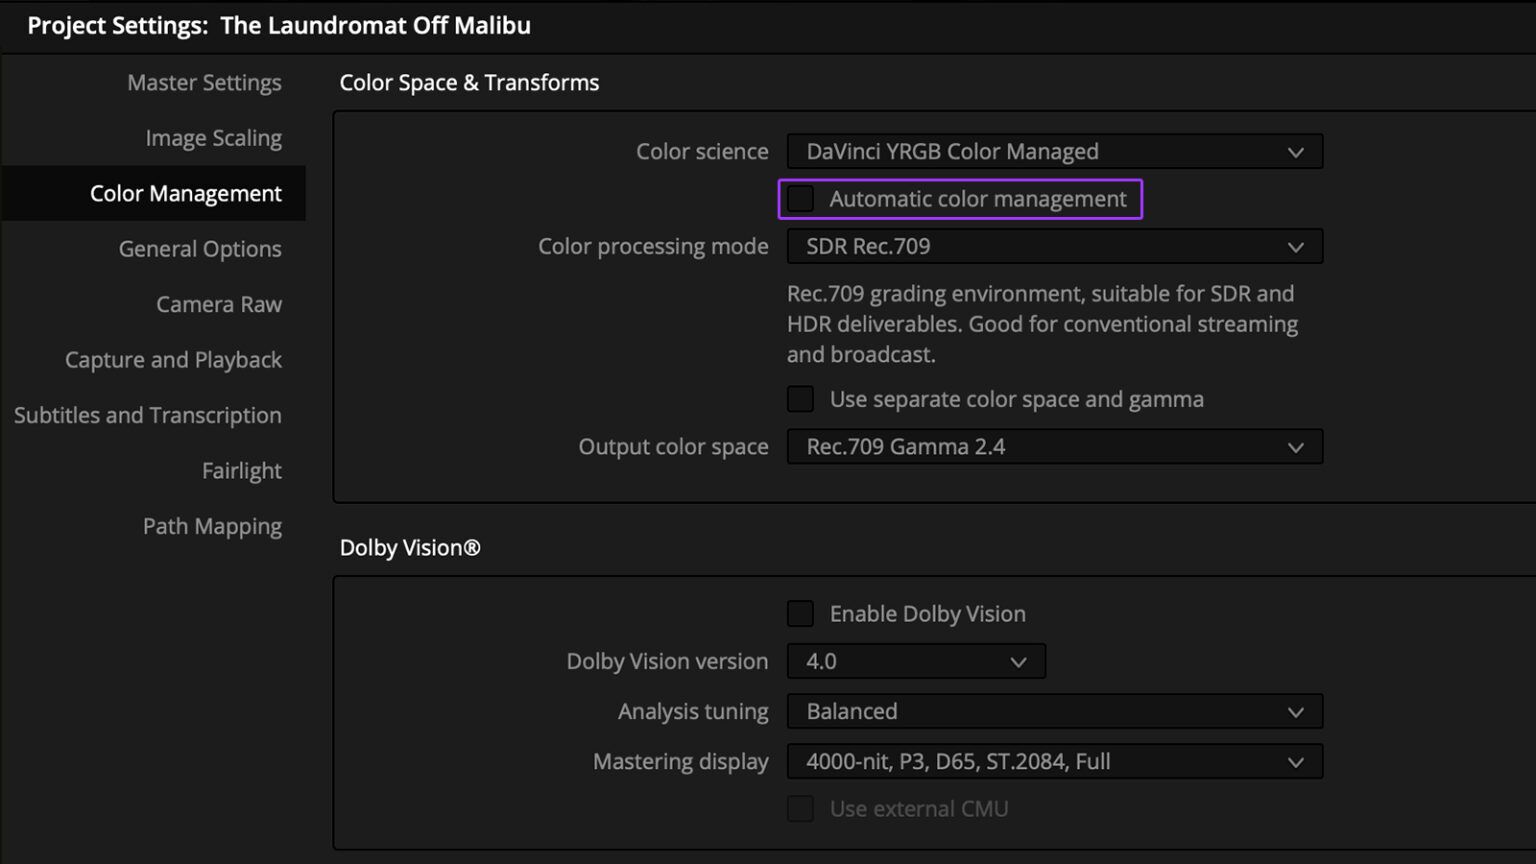The width and height of the screenshot is (1536, 864).
Task: Open the Color processing mode dropdown
Action: pos(1054,246)
